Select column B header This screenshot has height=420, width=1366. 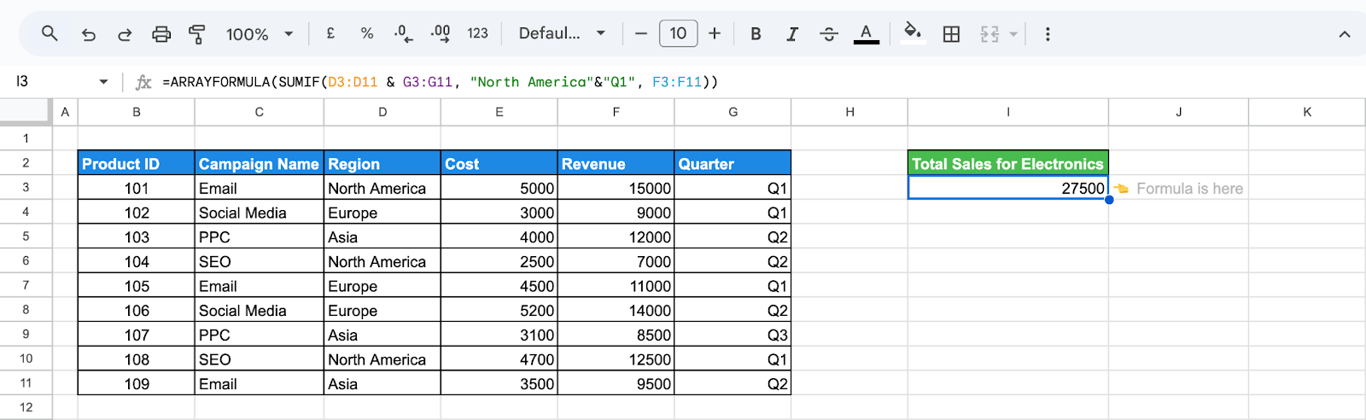[136, 112]
